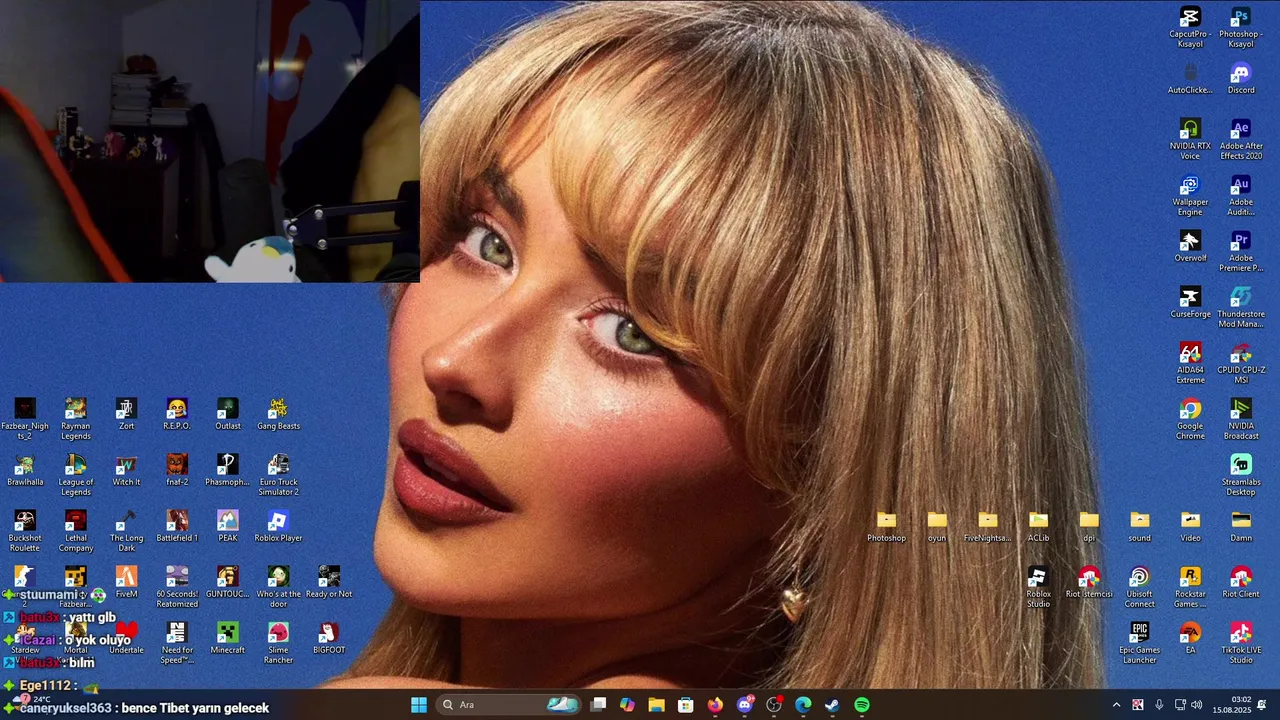The width and height of the screenshot is (1280, 720).
Task: Click the AIDA64 Extreme icon
Action: click(x=1190, y=363)
